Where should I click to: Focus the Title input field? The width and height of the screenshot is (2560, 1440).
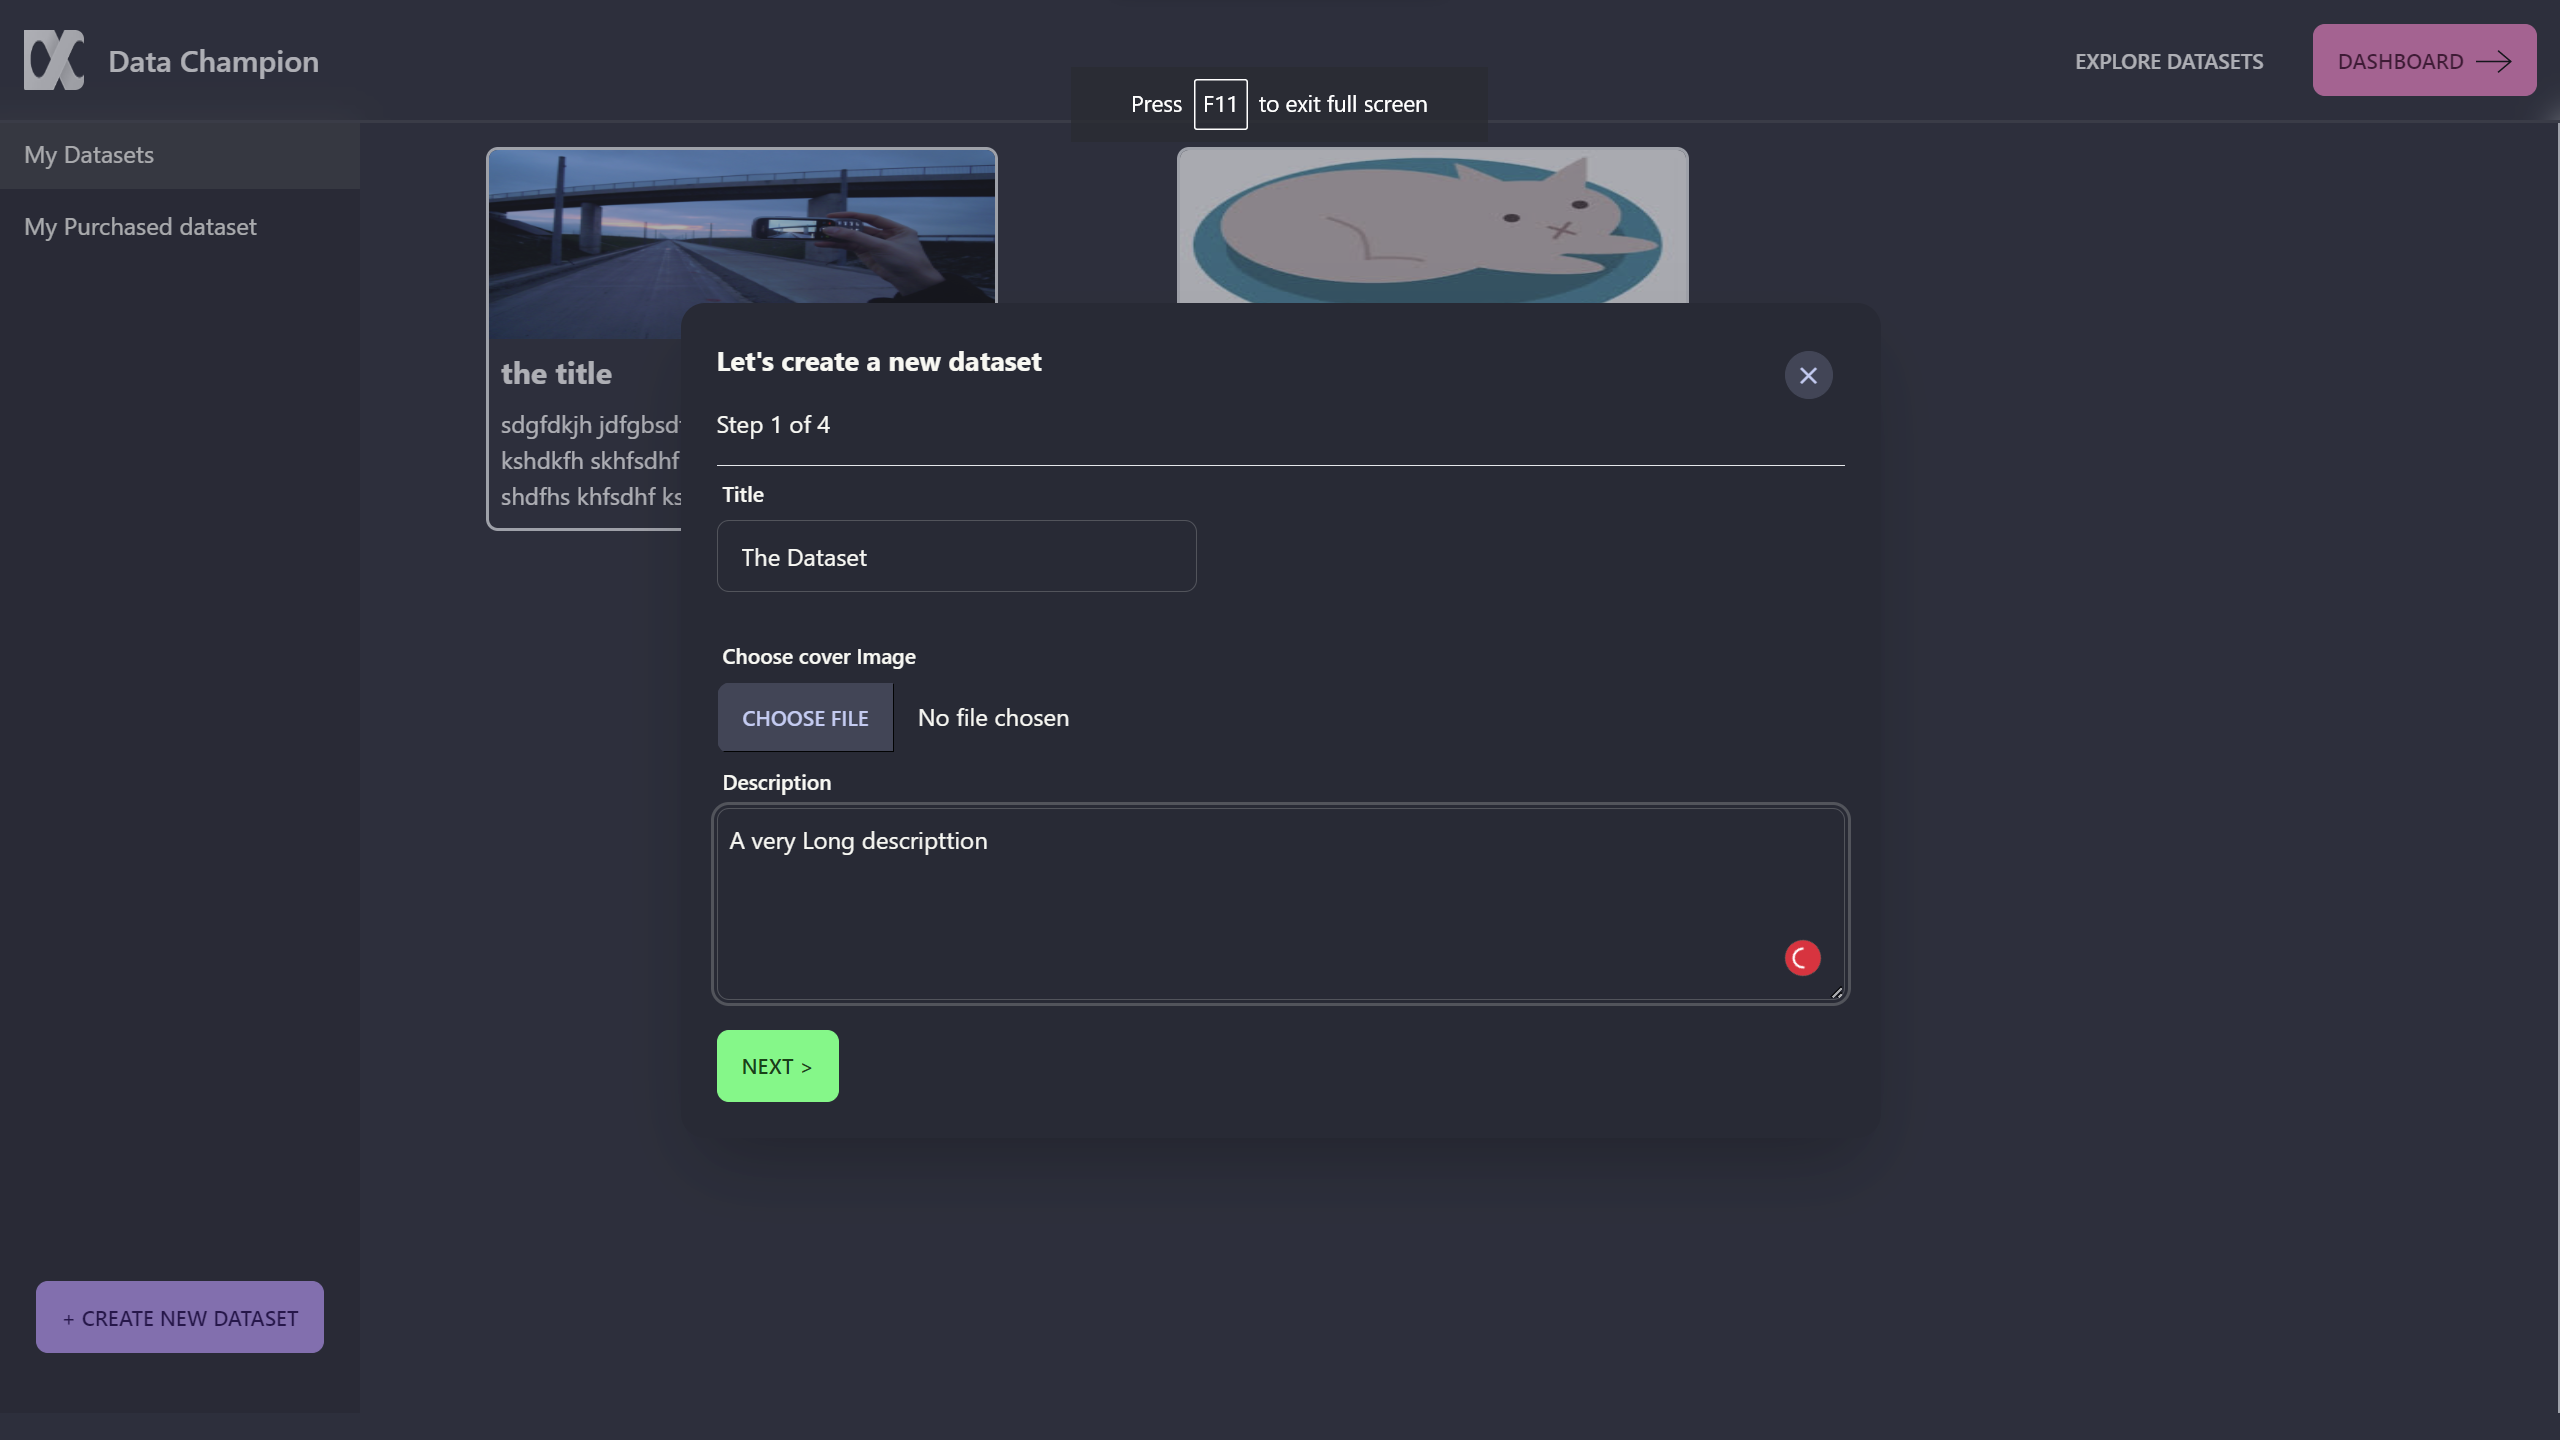956,557
